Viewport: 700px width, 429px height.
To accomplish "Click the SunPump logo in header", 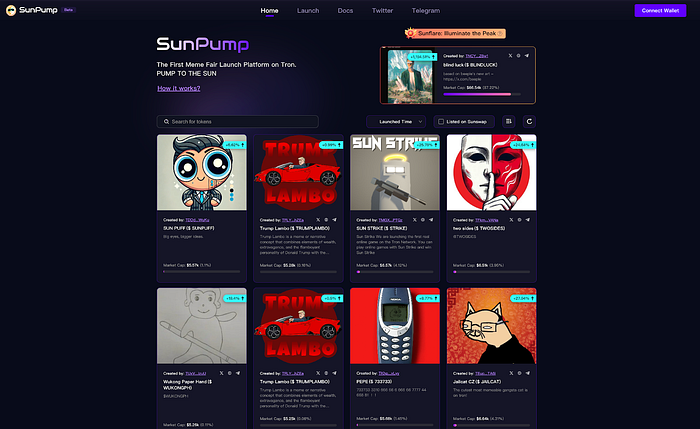I will coord(32,10).
